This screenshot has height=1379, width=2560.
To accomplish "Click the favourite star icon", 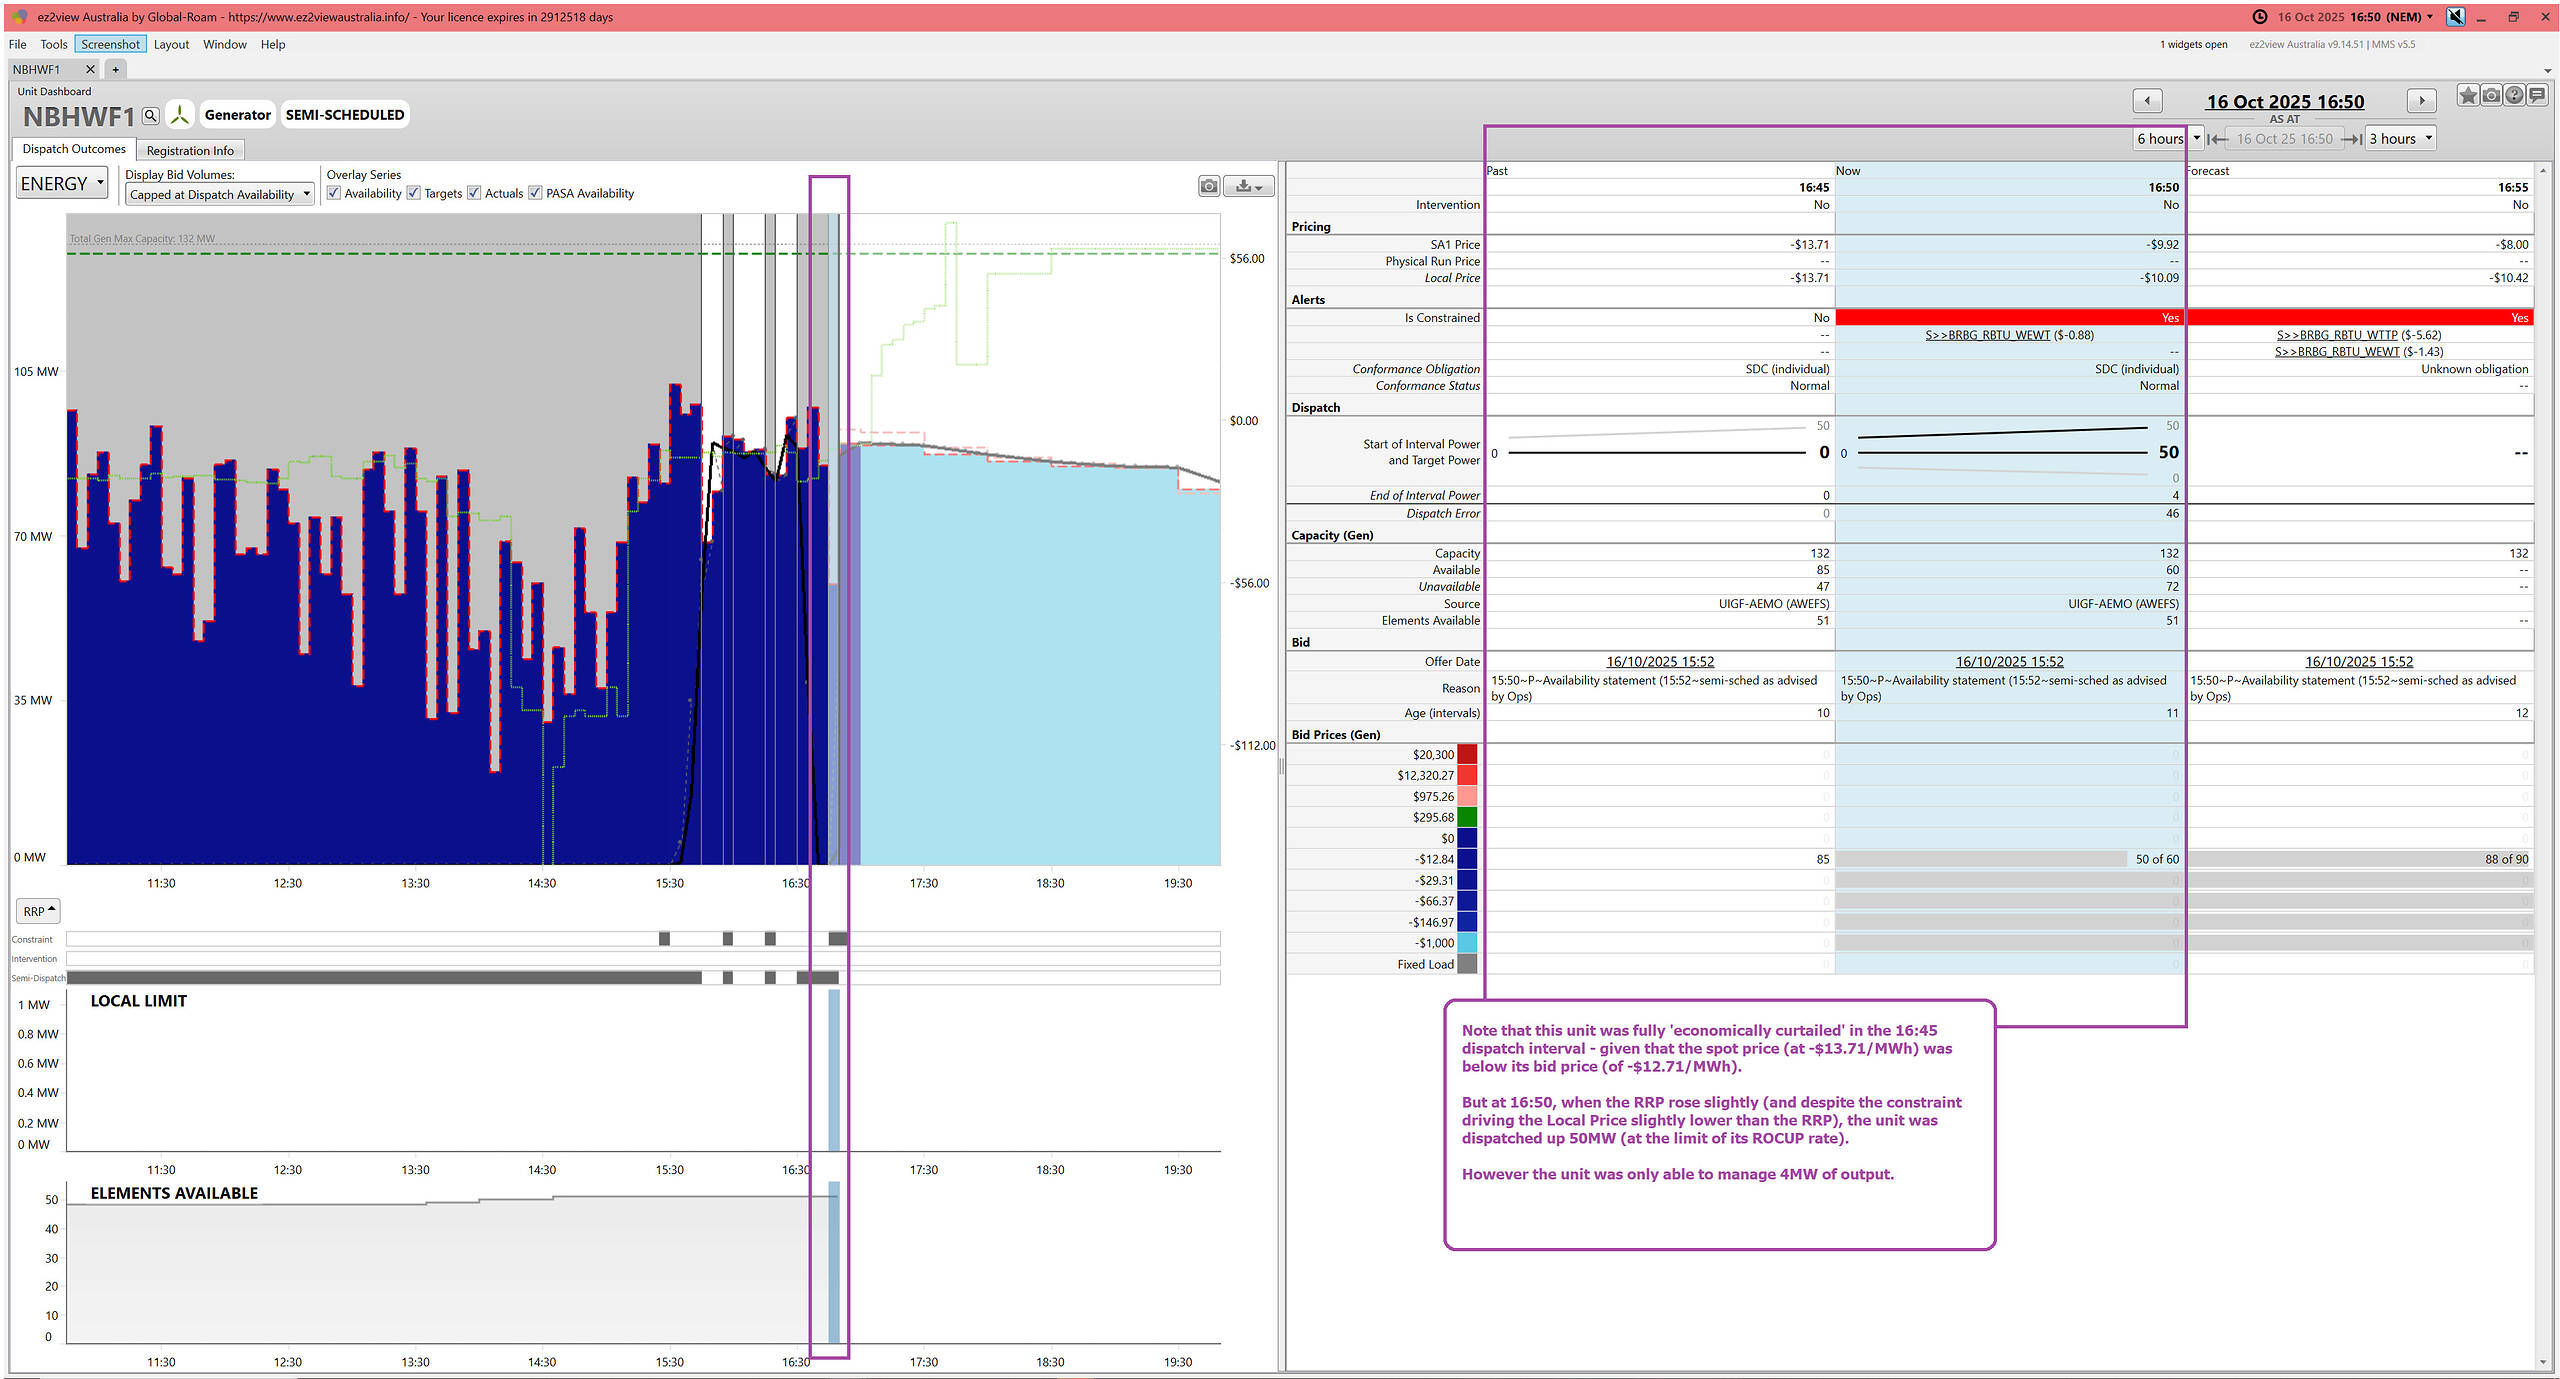I will (x=2468, y=96).
